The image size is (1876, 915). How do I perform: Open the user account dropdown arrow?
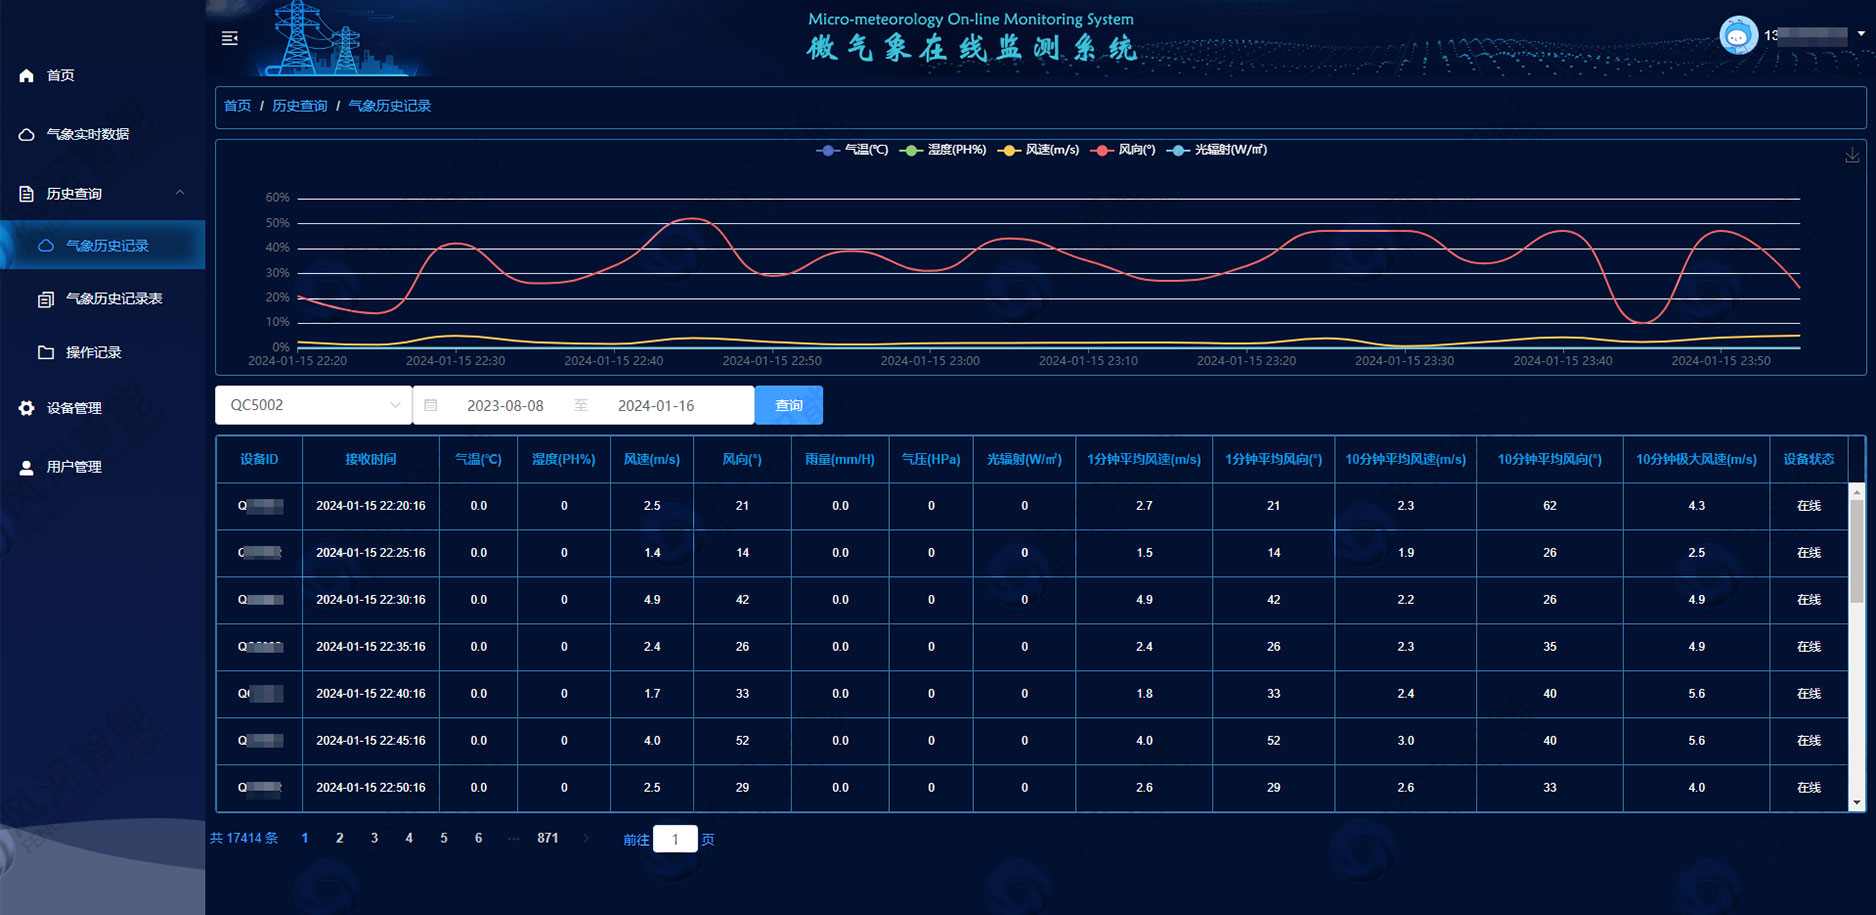click(x=1861, y=34)
